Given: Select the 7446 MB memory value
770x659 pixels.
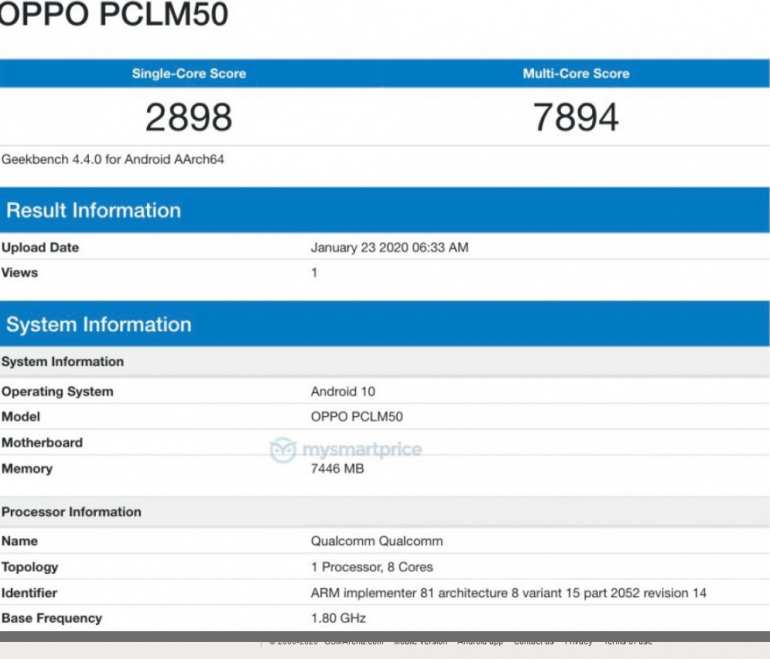Looking at the screenshot, I should 337,469.
